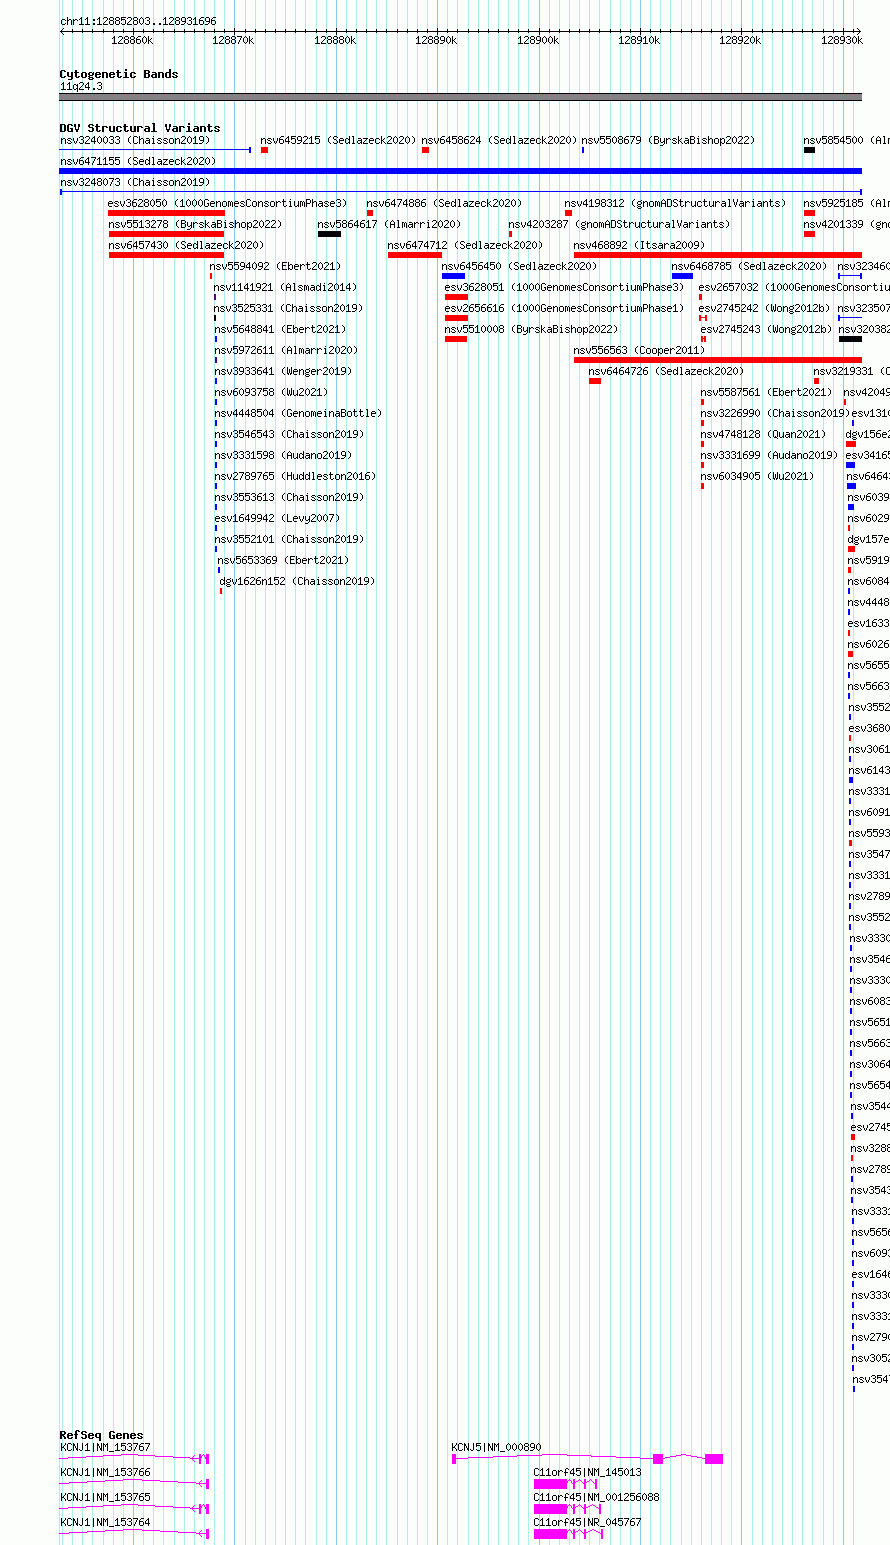Click the nsv6464726 (Sedlazeck2020) label
The height and width of the screenshot is (1545, 890).
pyautogui.click(x=666, y=371)
